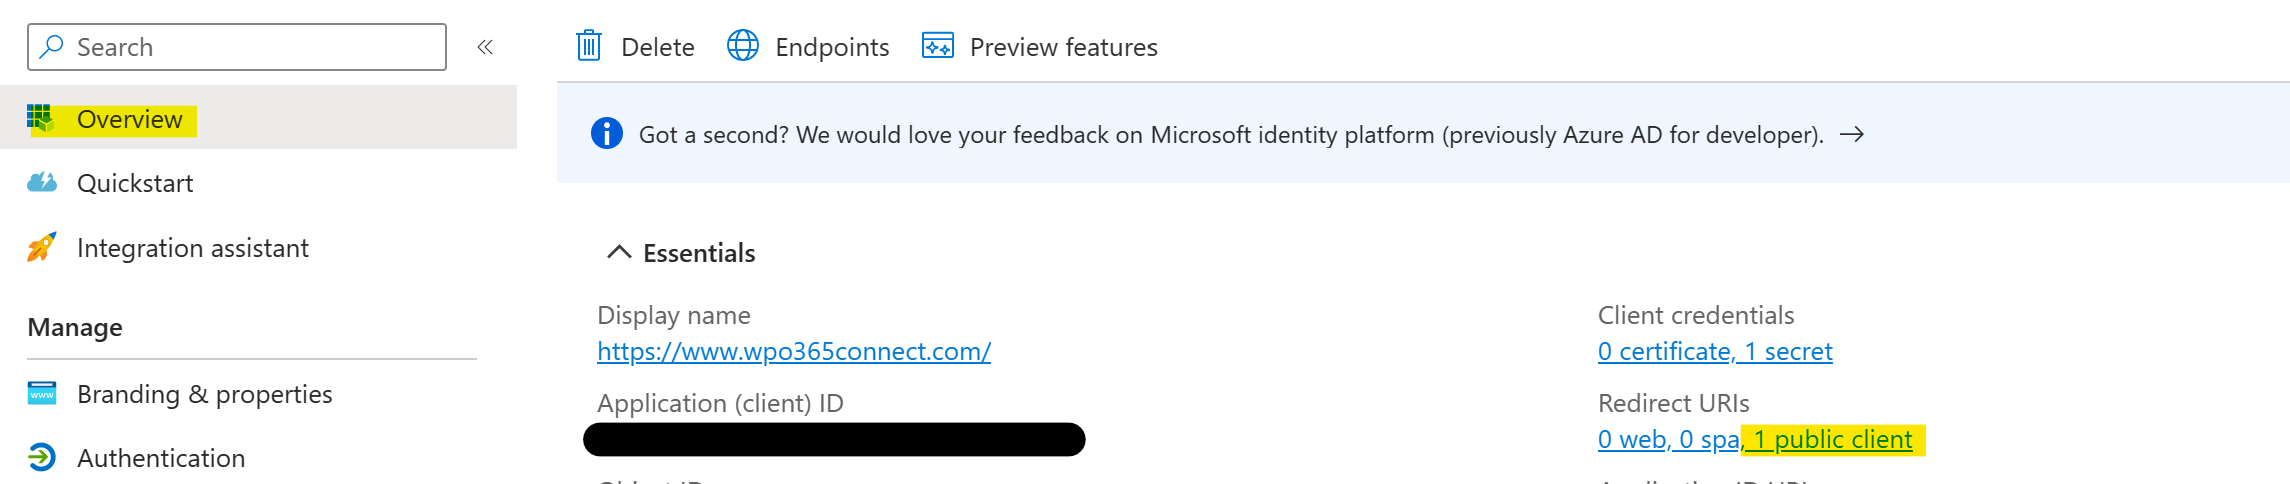Click the Integration assistant rocket icon

tap(41, 247)
